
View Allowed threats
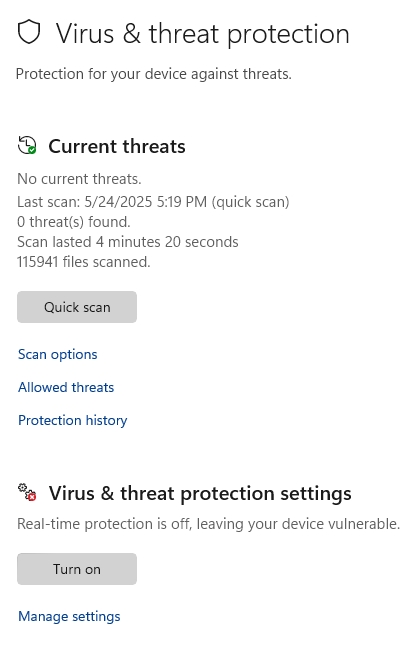(x=66, y=387)
